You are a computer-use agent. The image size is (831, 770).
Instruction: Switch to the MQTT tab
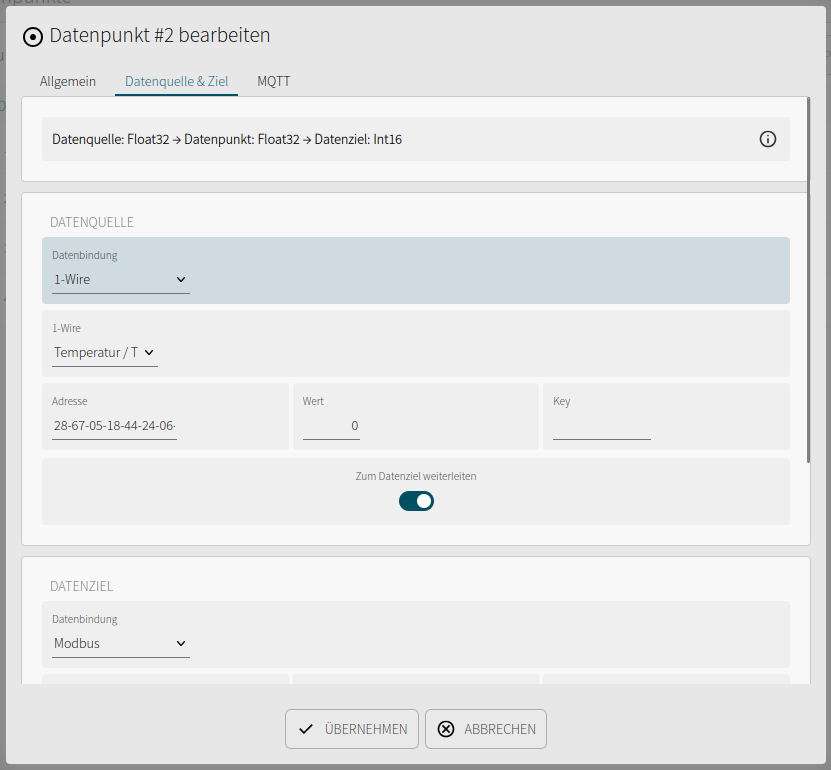tap(273, 82)
